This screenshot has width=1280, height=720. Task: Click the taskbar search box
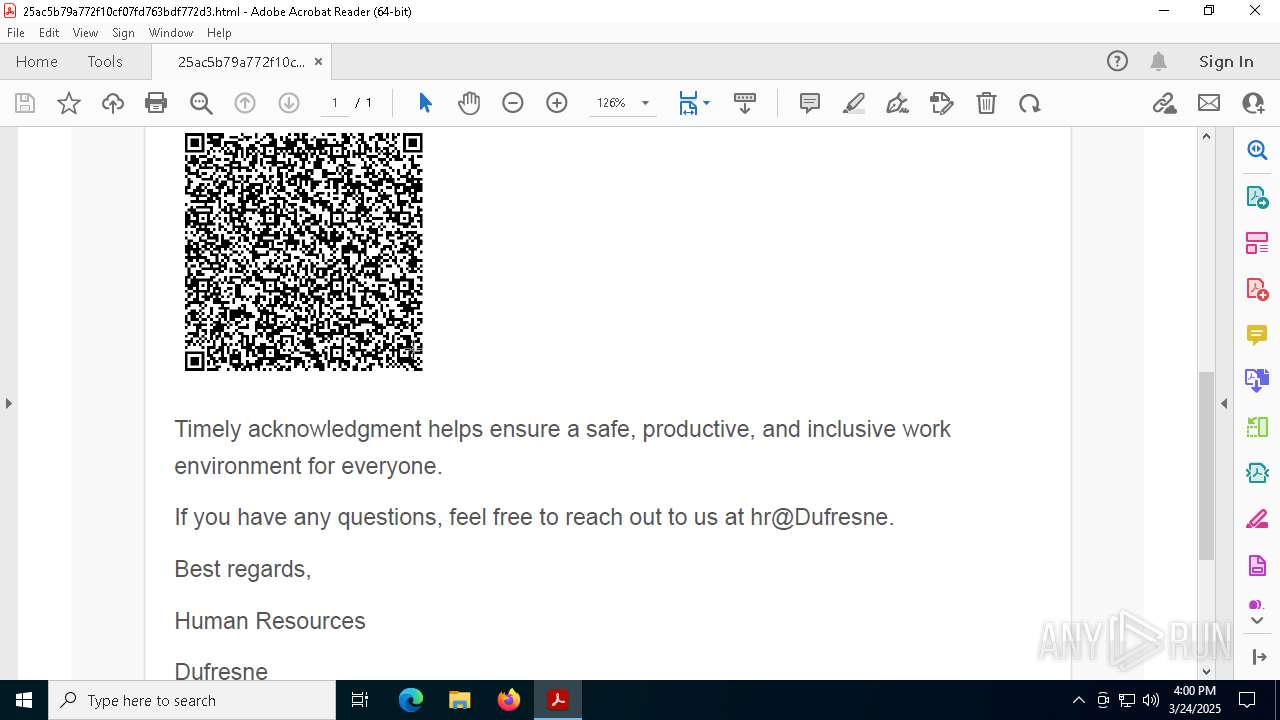click(x=192, y=700)
